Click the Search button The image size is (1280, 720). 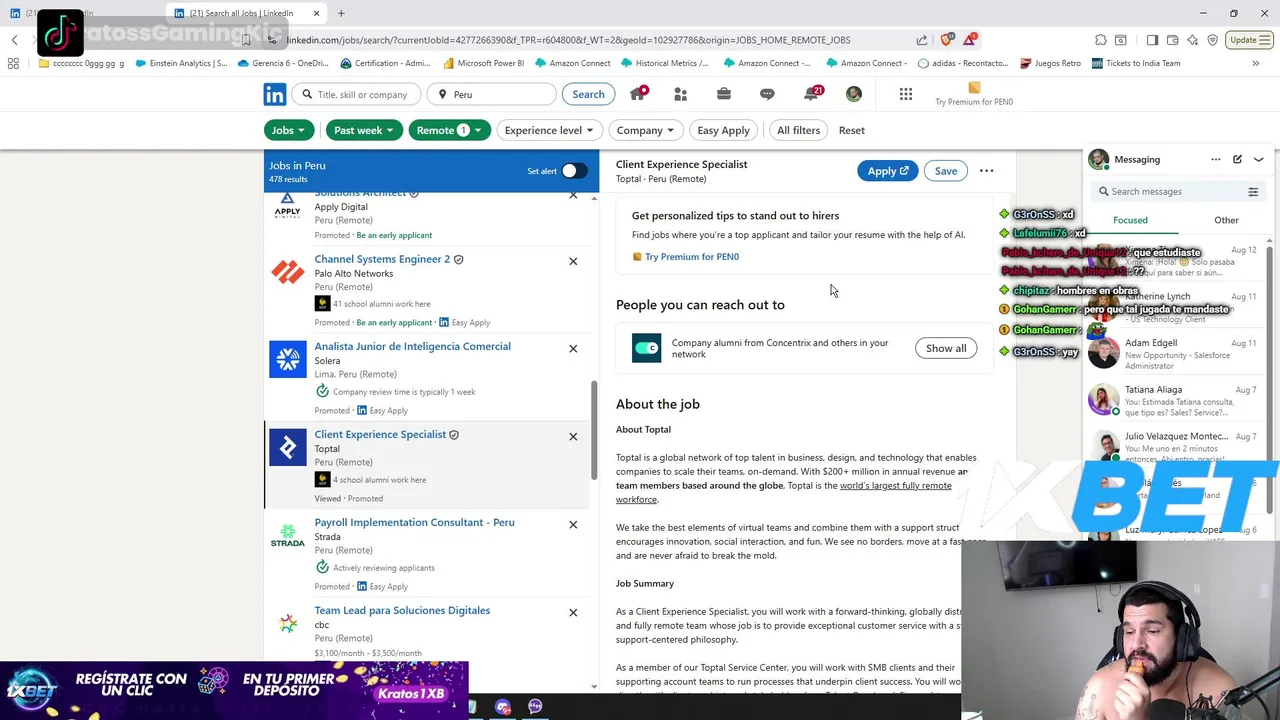click(588, 94)
